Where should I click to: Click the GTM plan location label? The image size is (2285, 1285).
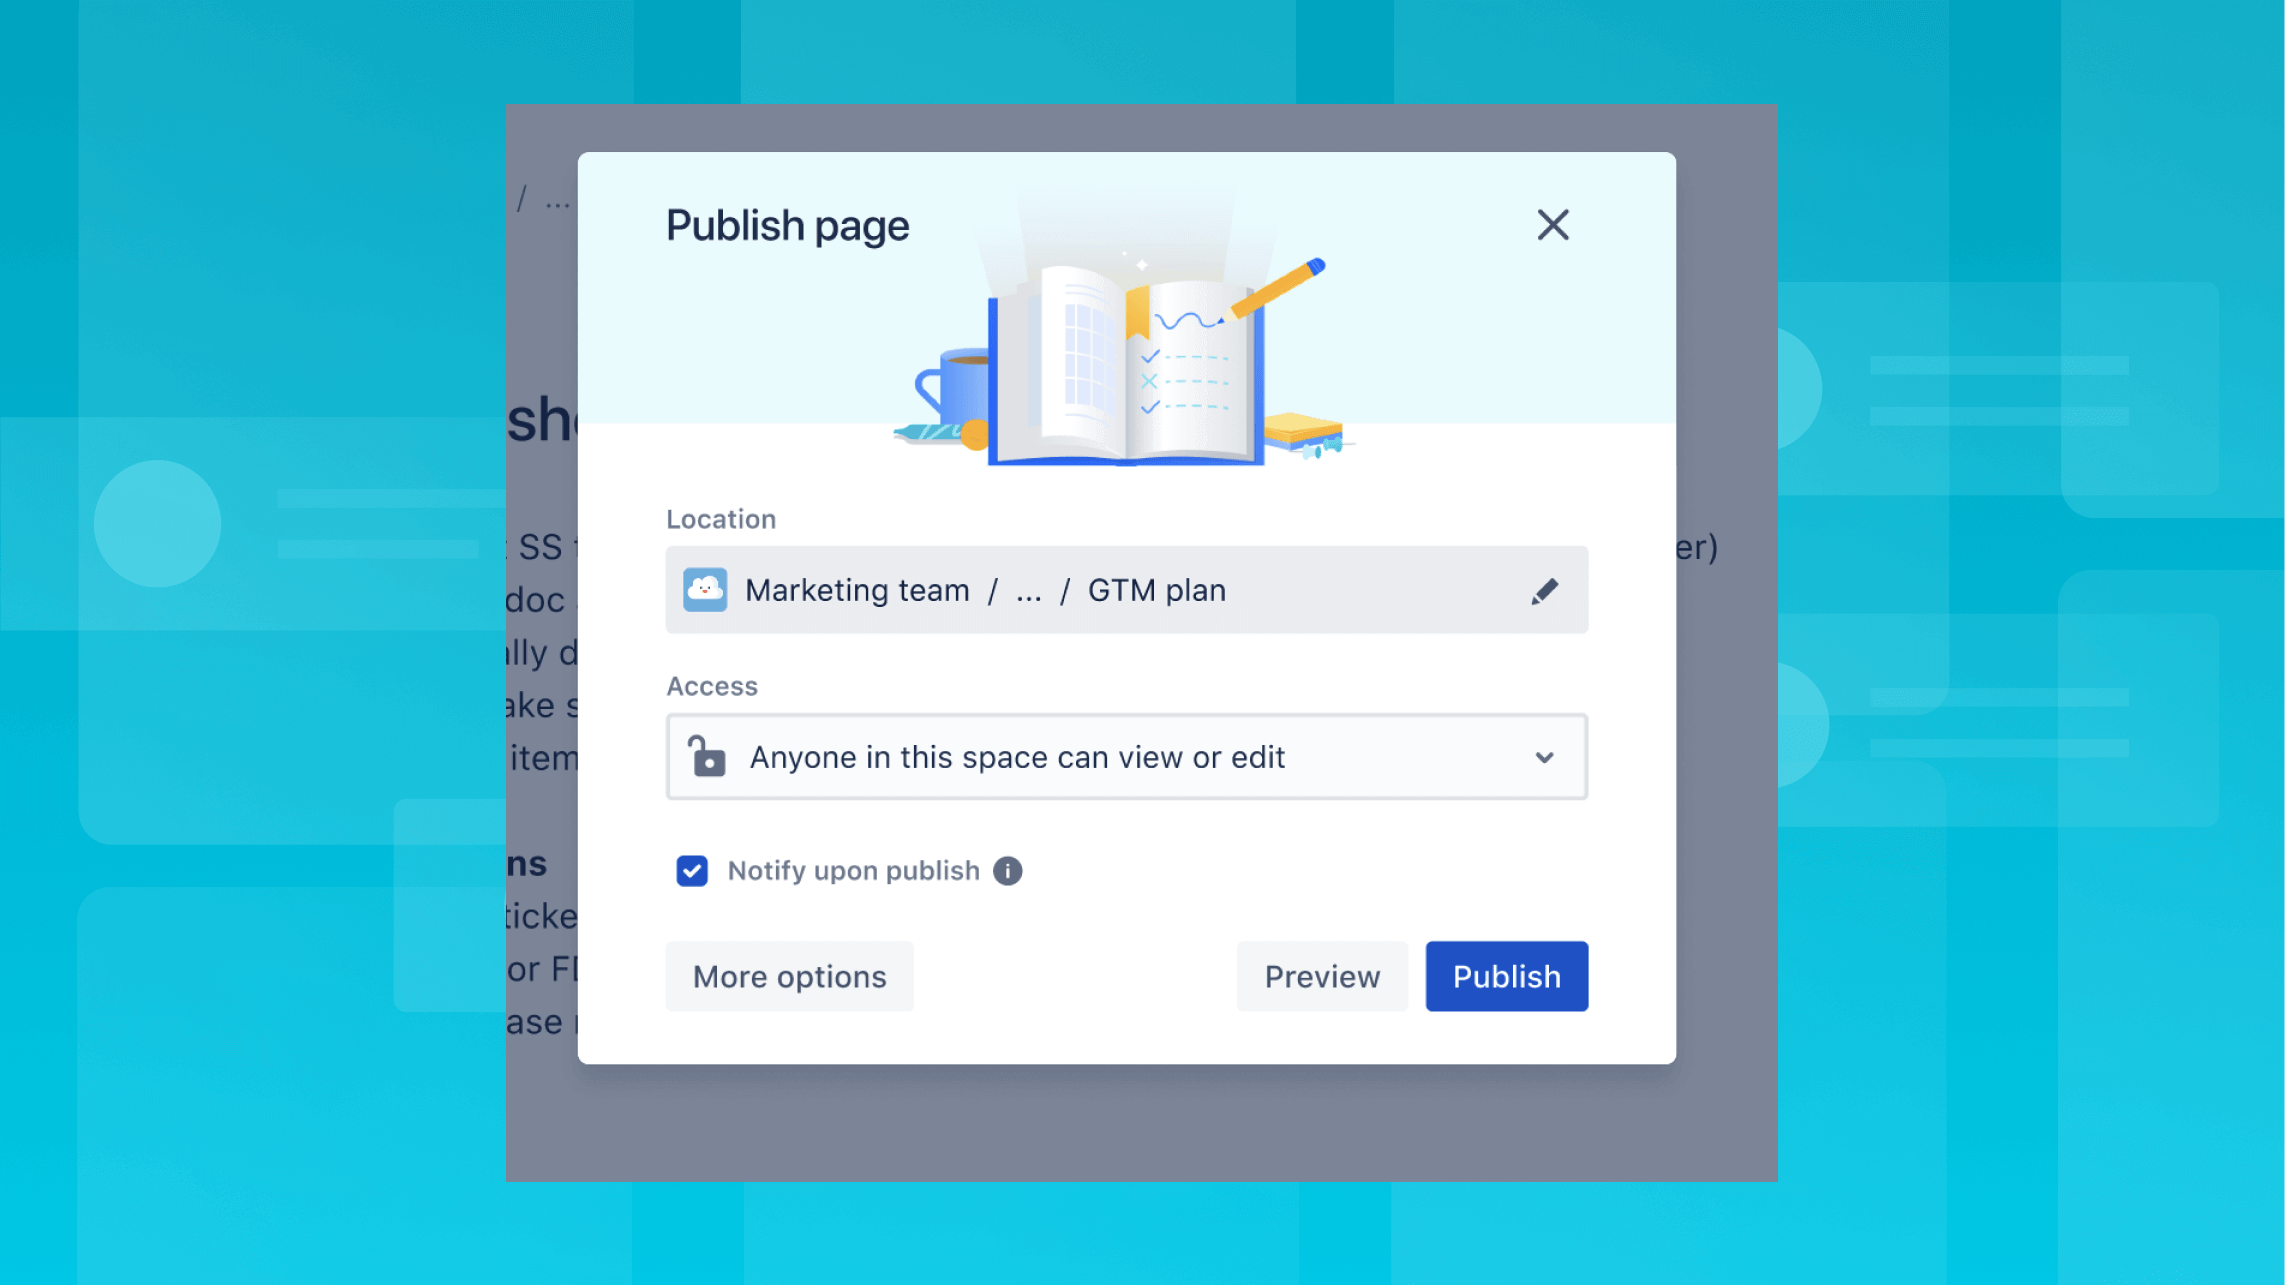click(1155, 588)
